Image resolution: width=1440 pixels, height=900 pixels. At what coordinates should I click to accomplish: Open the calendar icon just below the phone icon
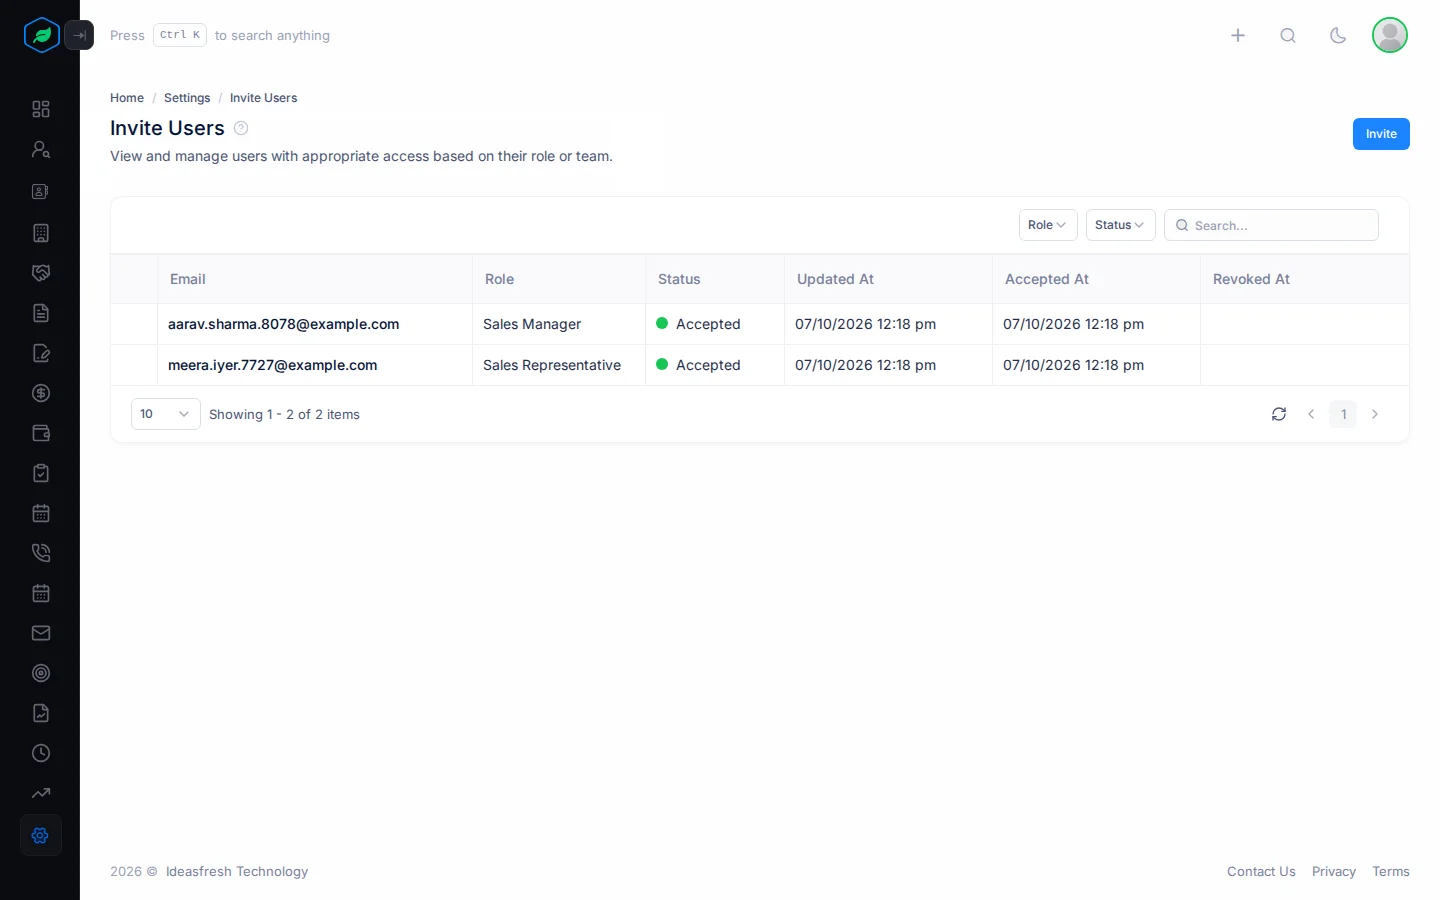click(x=41, y=593)
